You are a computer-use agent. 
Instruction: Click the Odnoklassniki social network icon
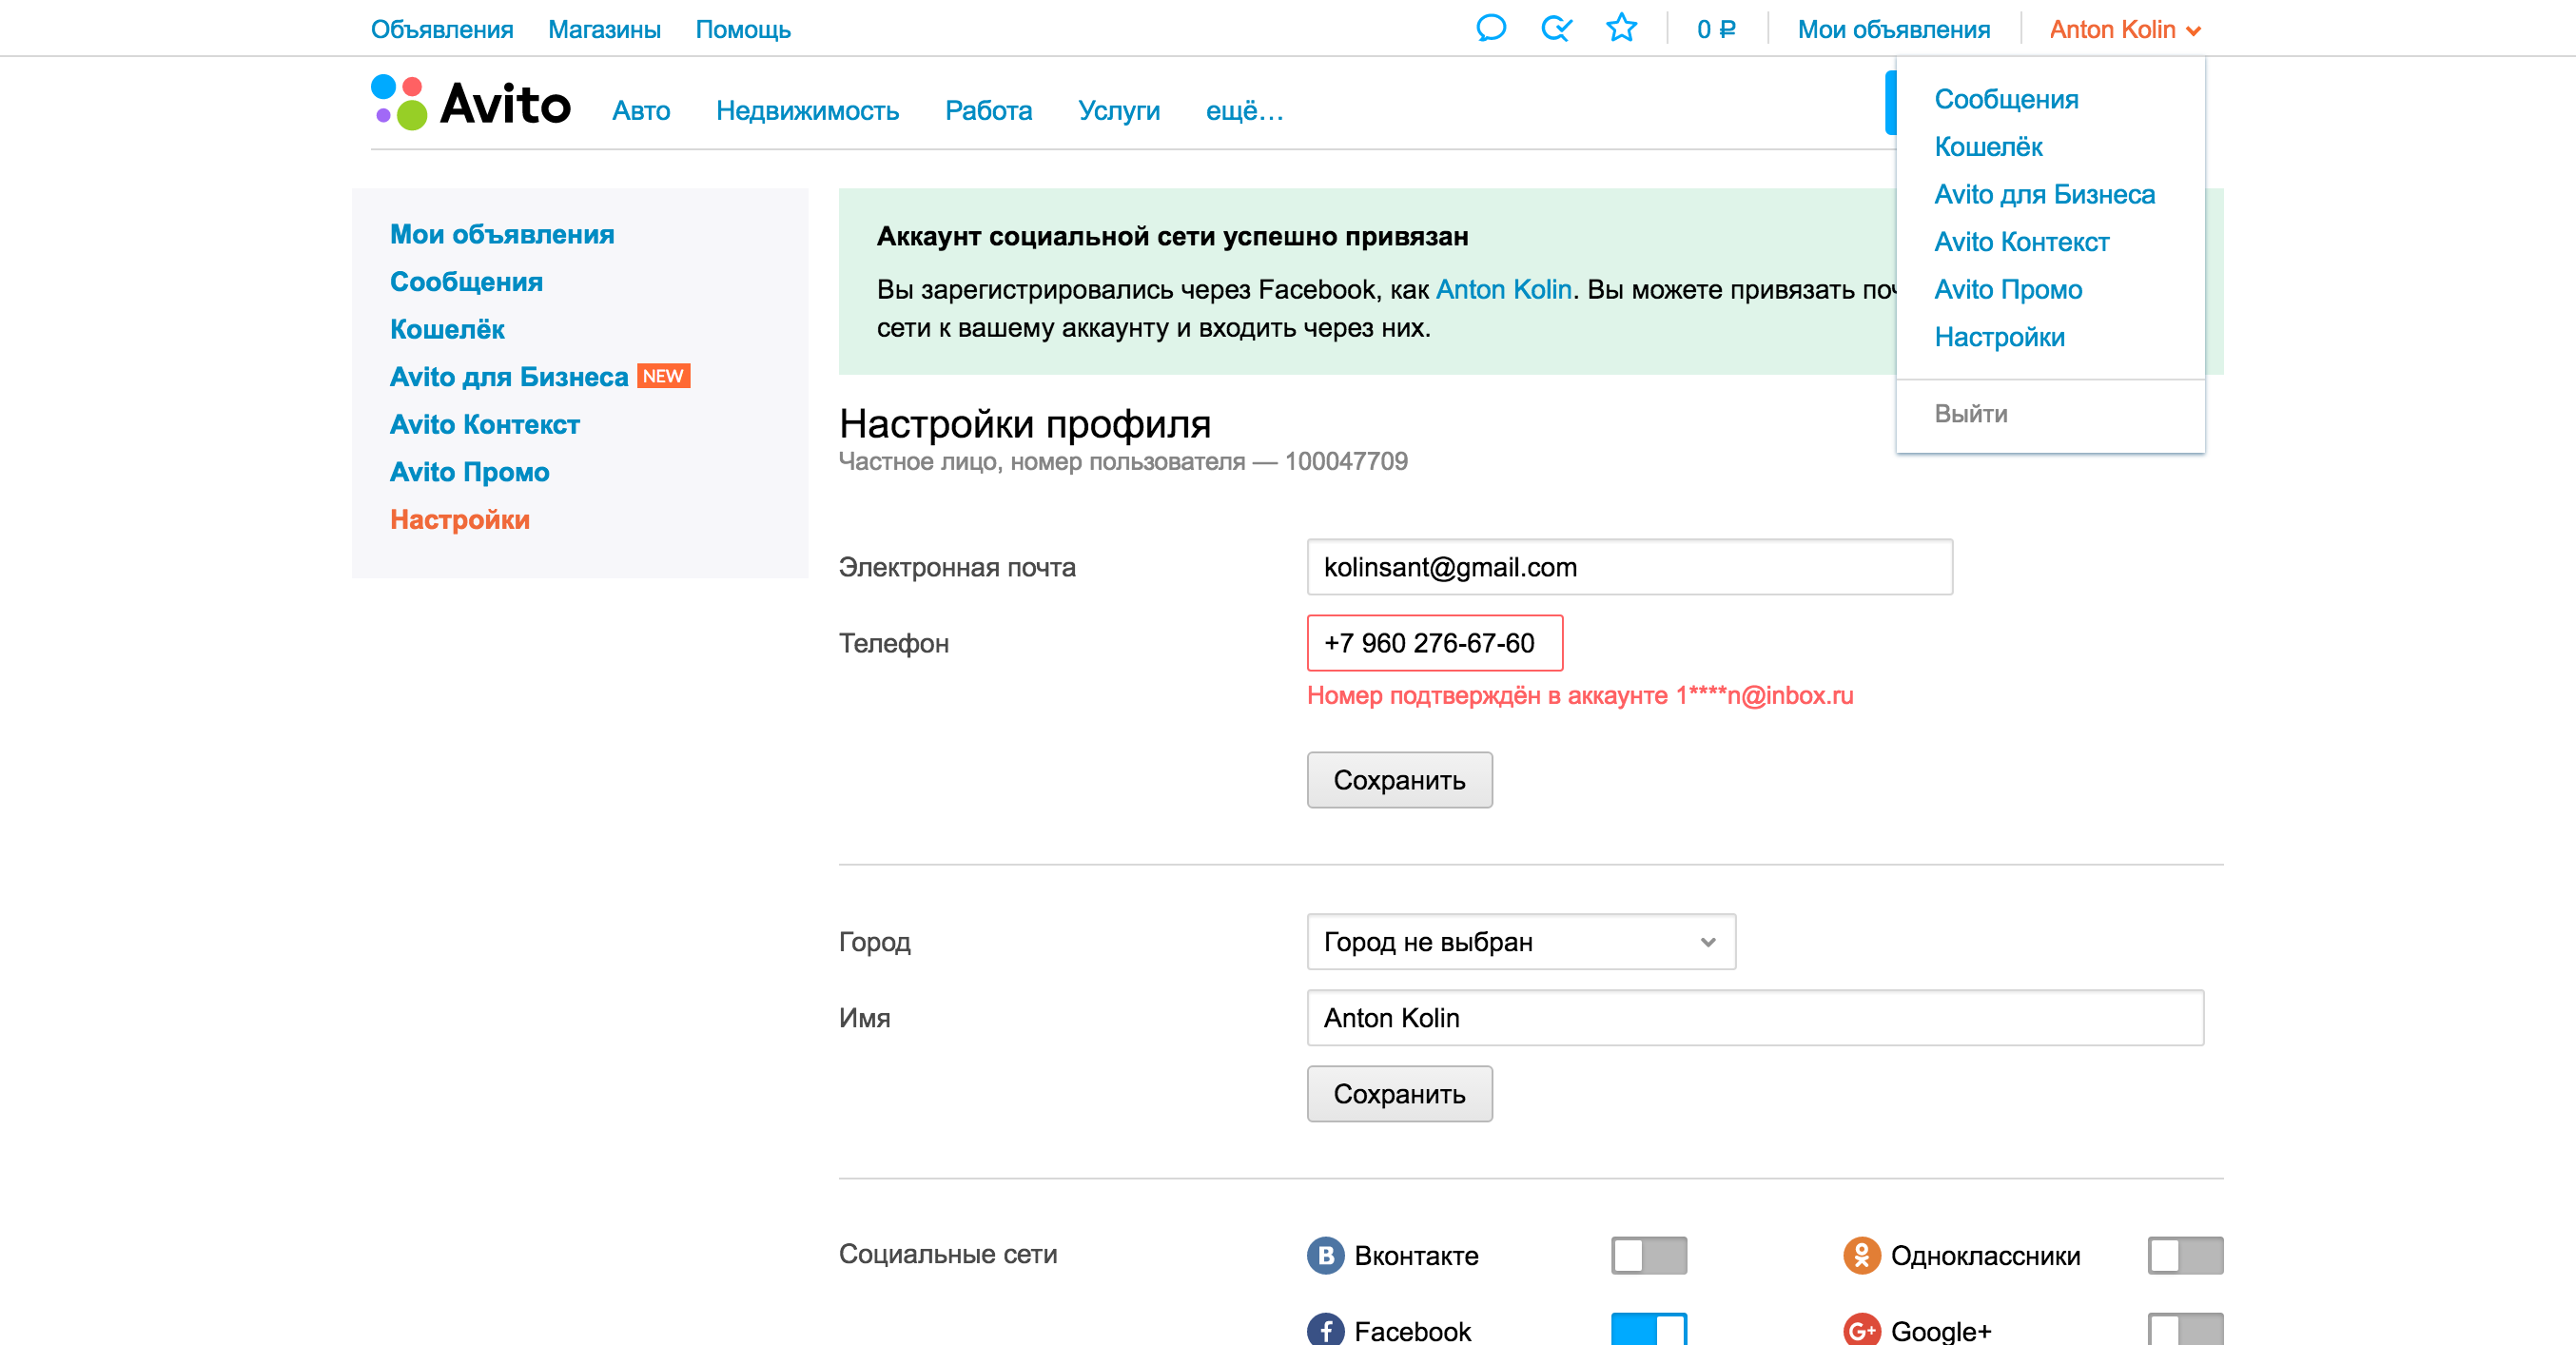[x=1862, y=1255]
